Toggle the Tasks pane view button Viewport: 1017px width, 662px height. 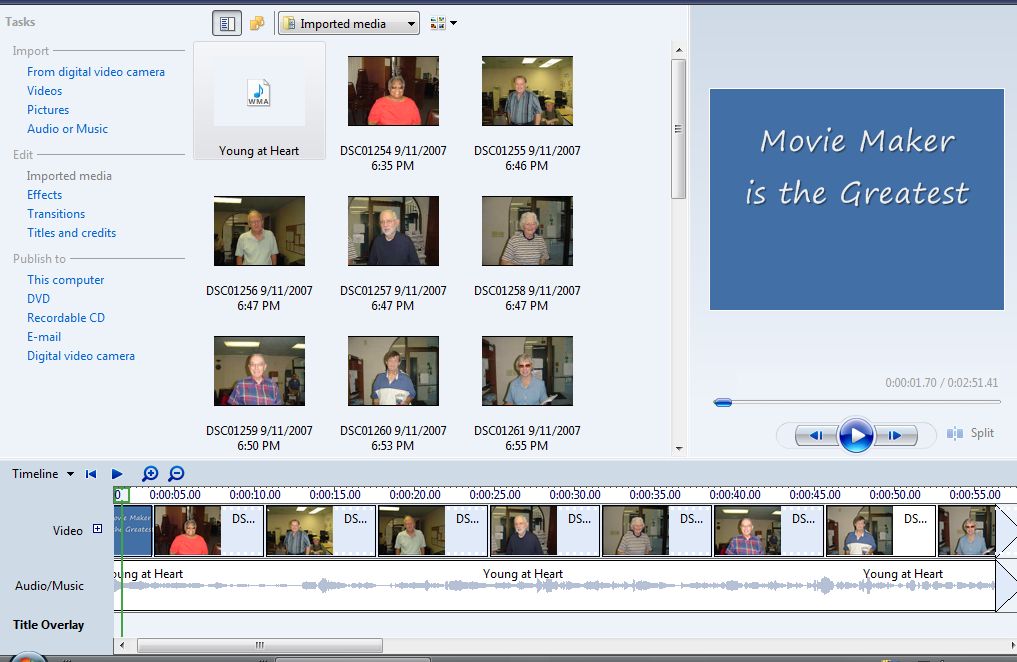pyautogui.click(x=227, y=24)
